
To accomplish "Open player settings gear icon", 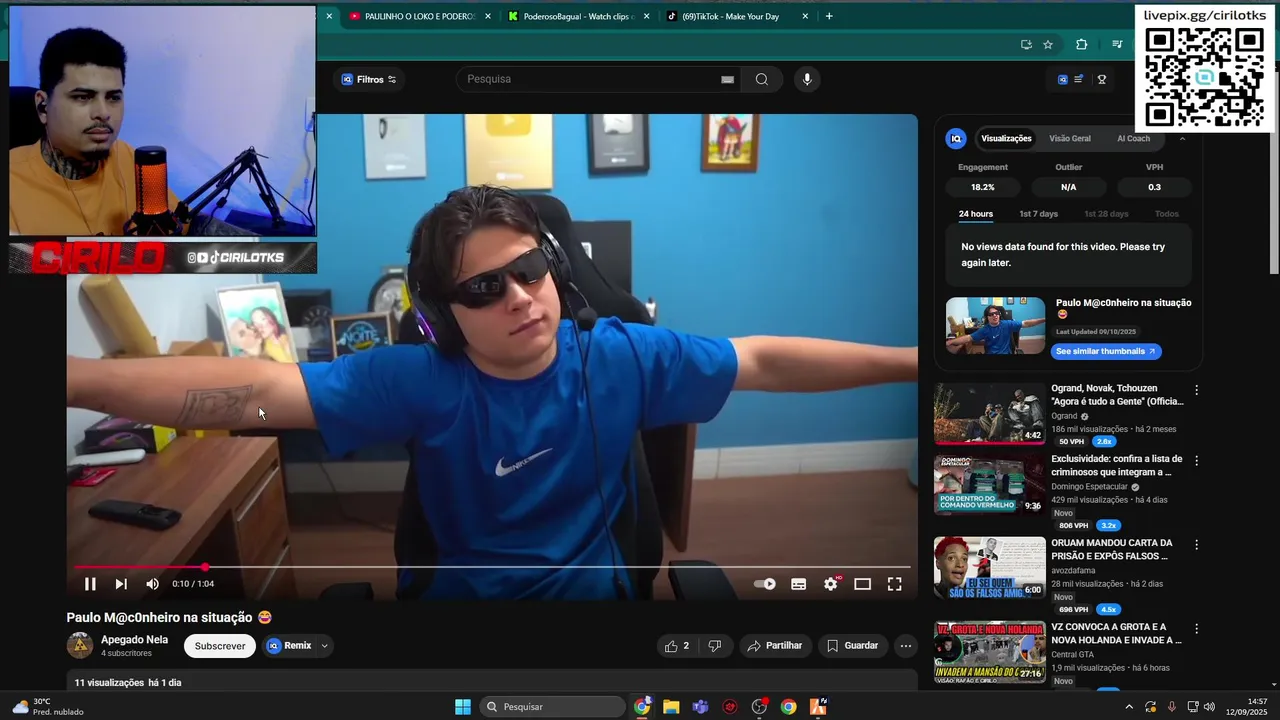I will pos(831,584).
